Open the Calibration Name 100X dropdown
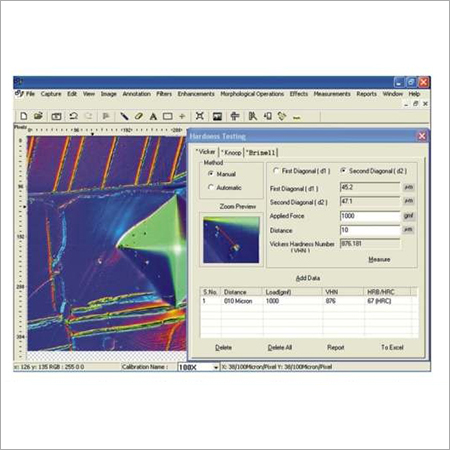Image resolution: width=450 pixels, height=450 pixels. [x=216, y=367]
